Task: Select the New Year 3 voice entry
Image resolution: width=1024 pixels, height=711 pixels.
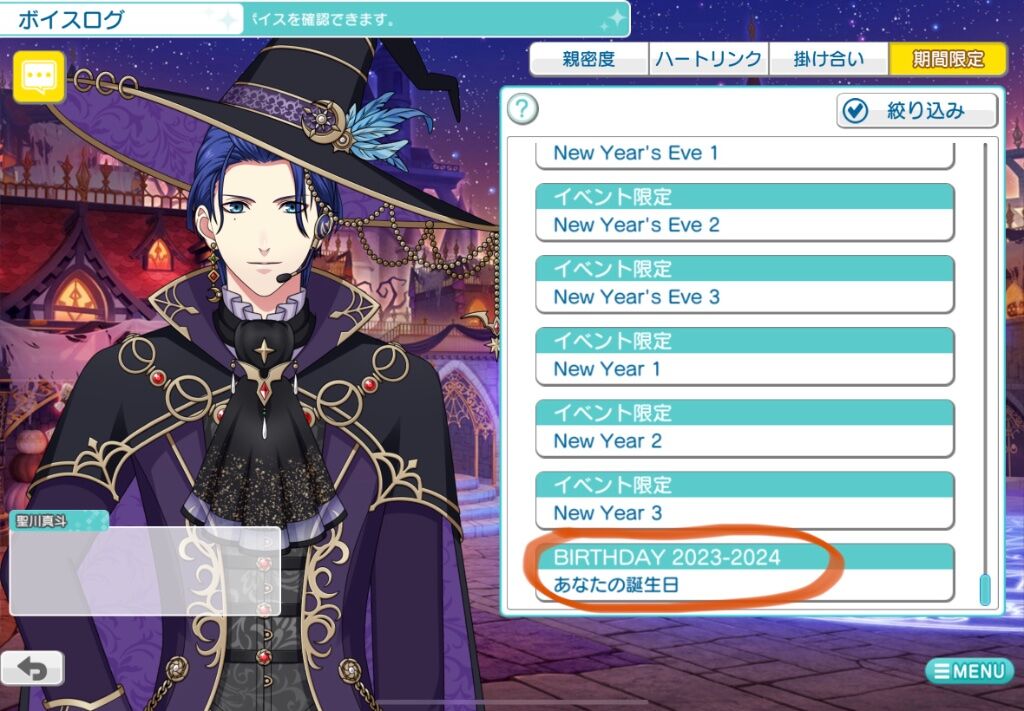Action: tap(744, 500)
